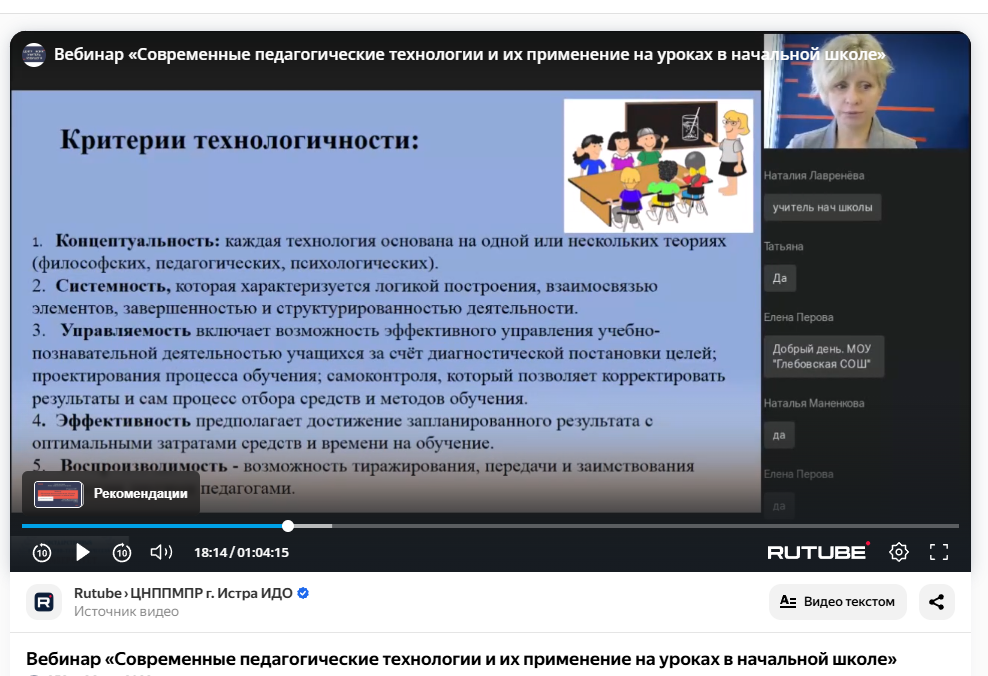This screenshot has height=676, width=988.
Task: Click the video progress slider handle
Action: click(288, 526)
